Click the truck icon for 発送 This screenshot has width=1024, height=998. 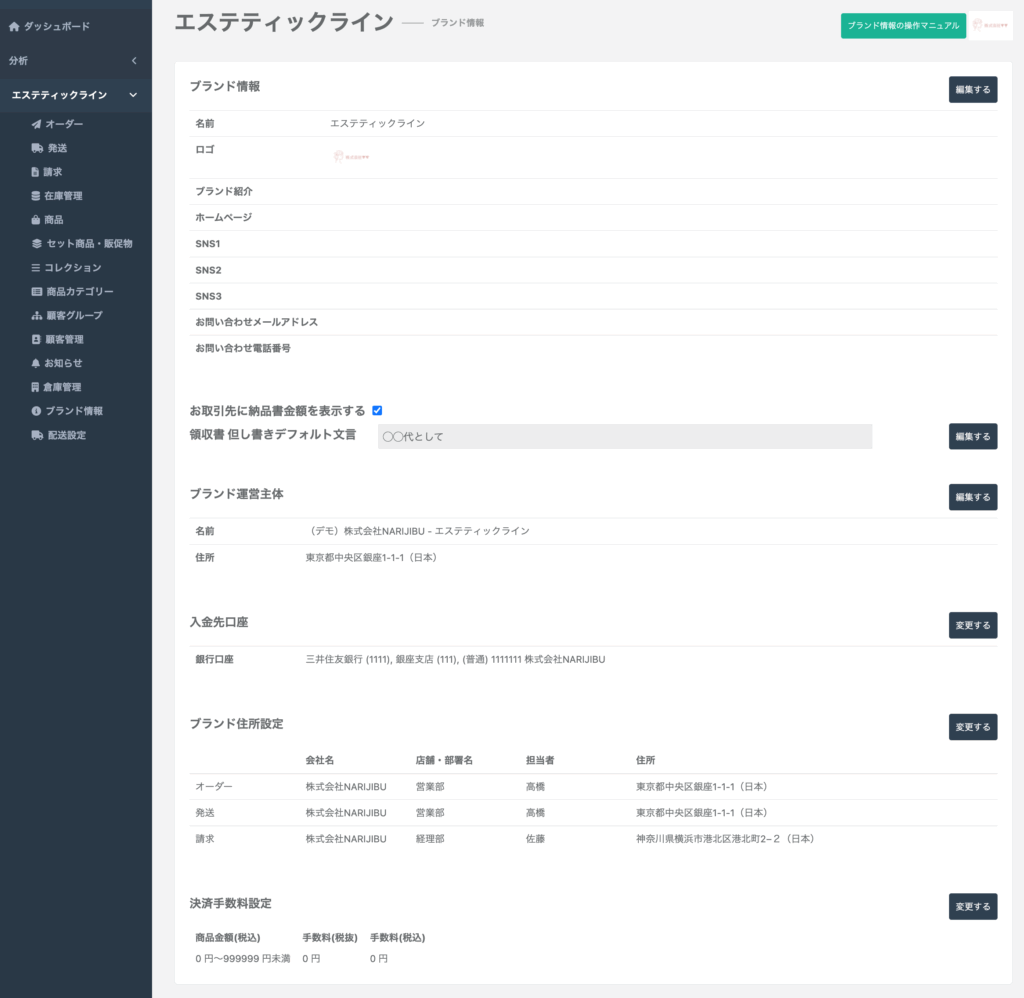pyautogui.click(x=37, y=148)
